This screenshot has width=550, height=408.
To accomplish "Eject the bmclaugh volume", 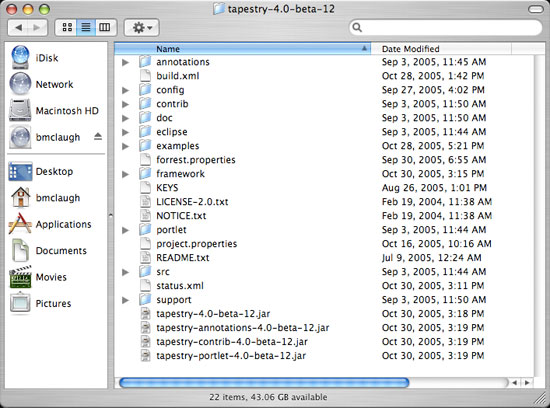I will [x=98, y=137].
